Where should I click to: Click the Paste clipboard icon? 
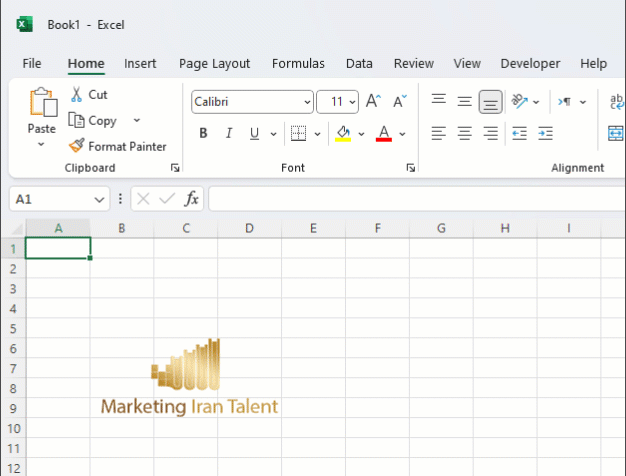43,102
